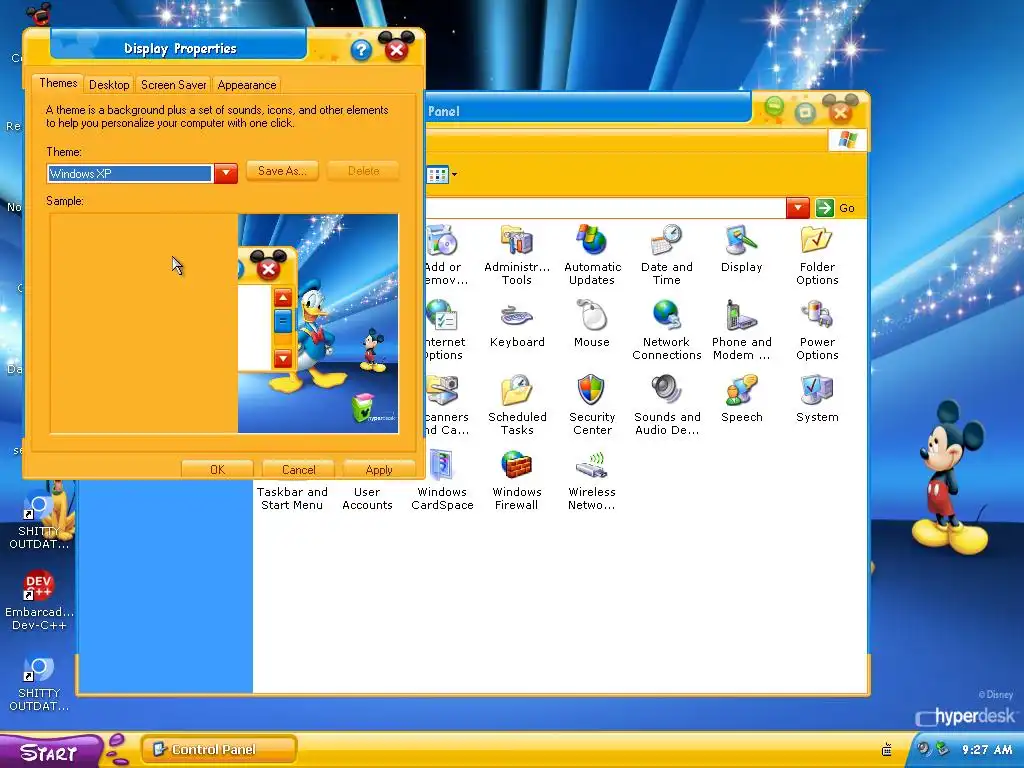Open the Theme dropdown list

(225, 173)
